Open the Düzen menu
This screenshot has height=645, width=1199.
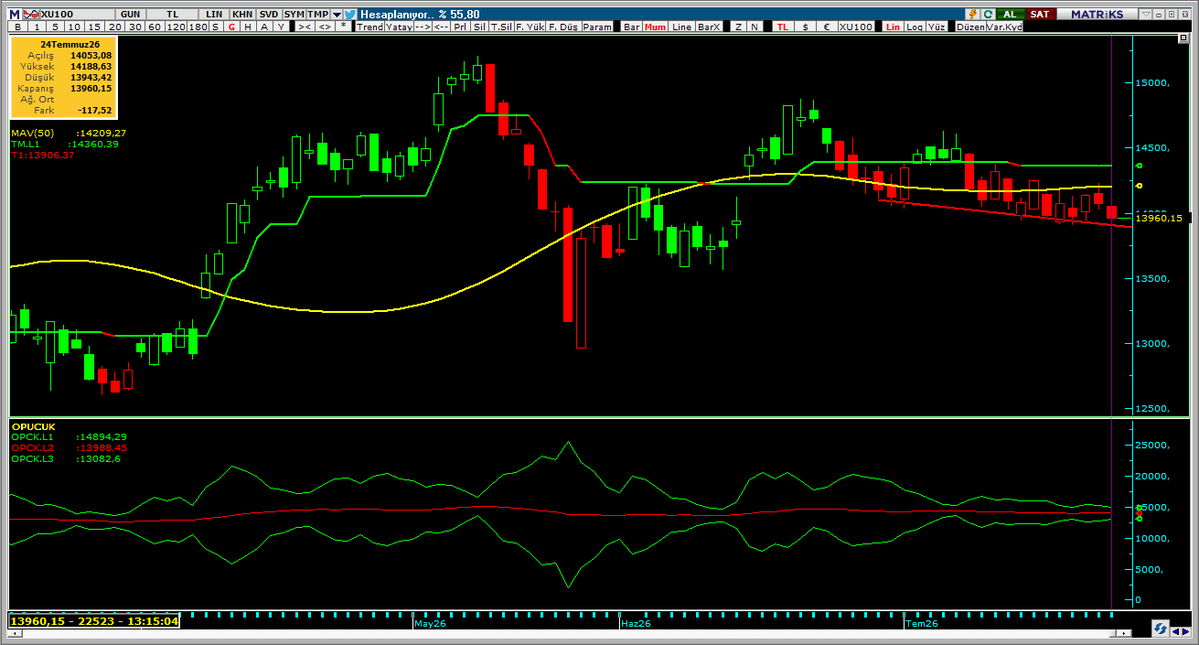pos(970,27)
